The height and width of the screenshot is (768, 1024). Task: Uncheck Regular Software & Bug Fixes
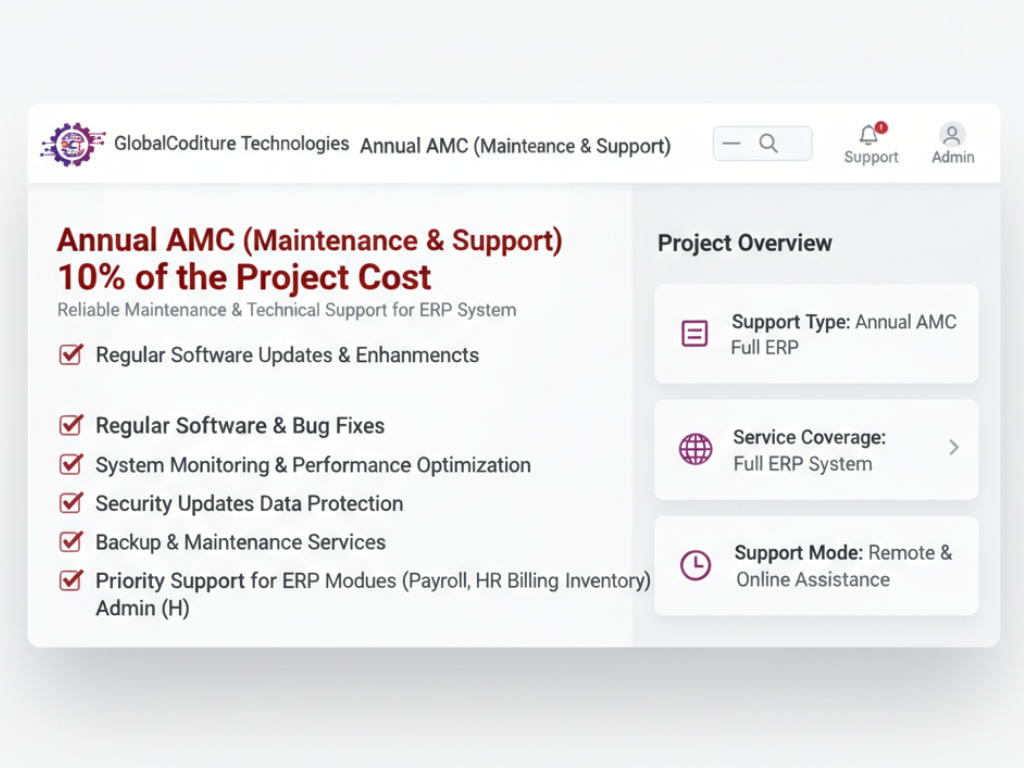pos(71,425)
